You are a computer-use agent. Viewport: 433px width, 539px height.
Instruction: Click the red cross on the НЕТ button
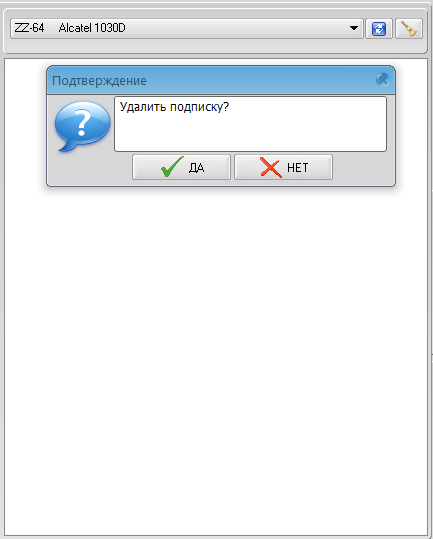(271, 167)
